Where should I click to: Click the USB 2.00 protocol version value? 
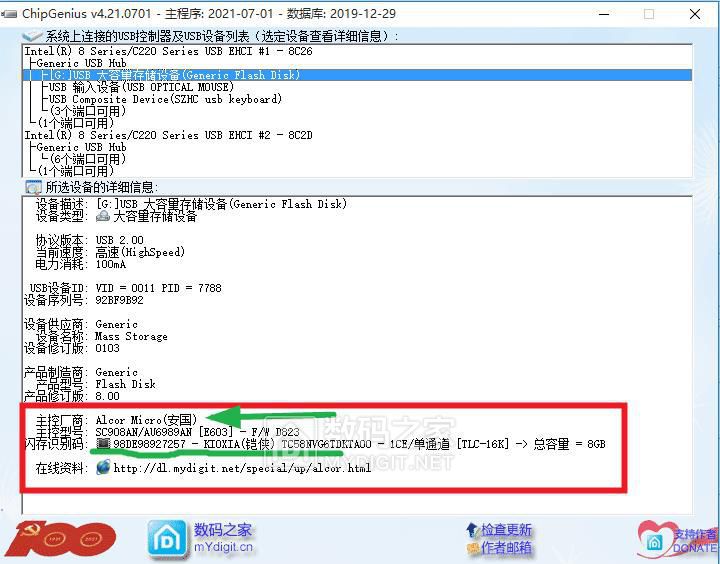(x=119, y=240)
